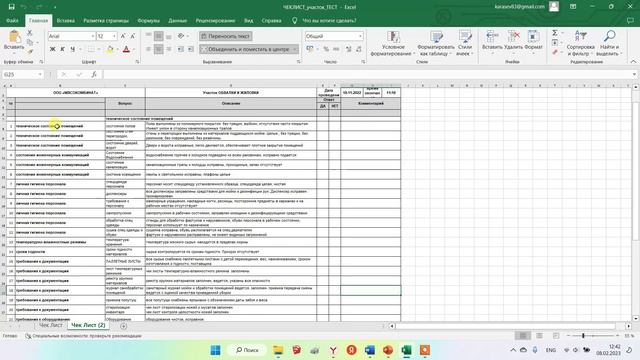The image size is (640, 360).
Task: Collapse the ribbon with the chevron
Action: point(633,62)
